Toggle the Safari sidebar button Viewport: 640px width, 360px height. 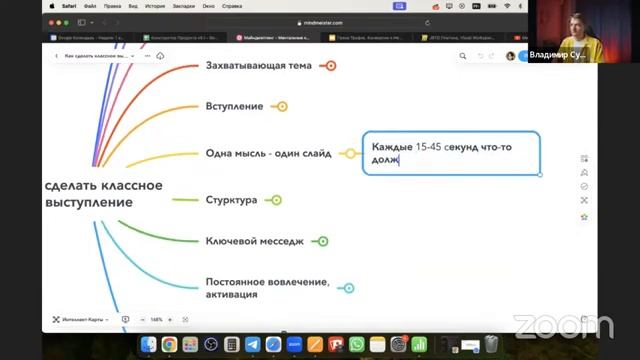82,23
